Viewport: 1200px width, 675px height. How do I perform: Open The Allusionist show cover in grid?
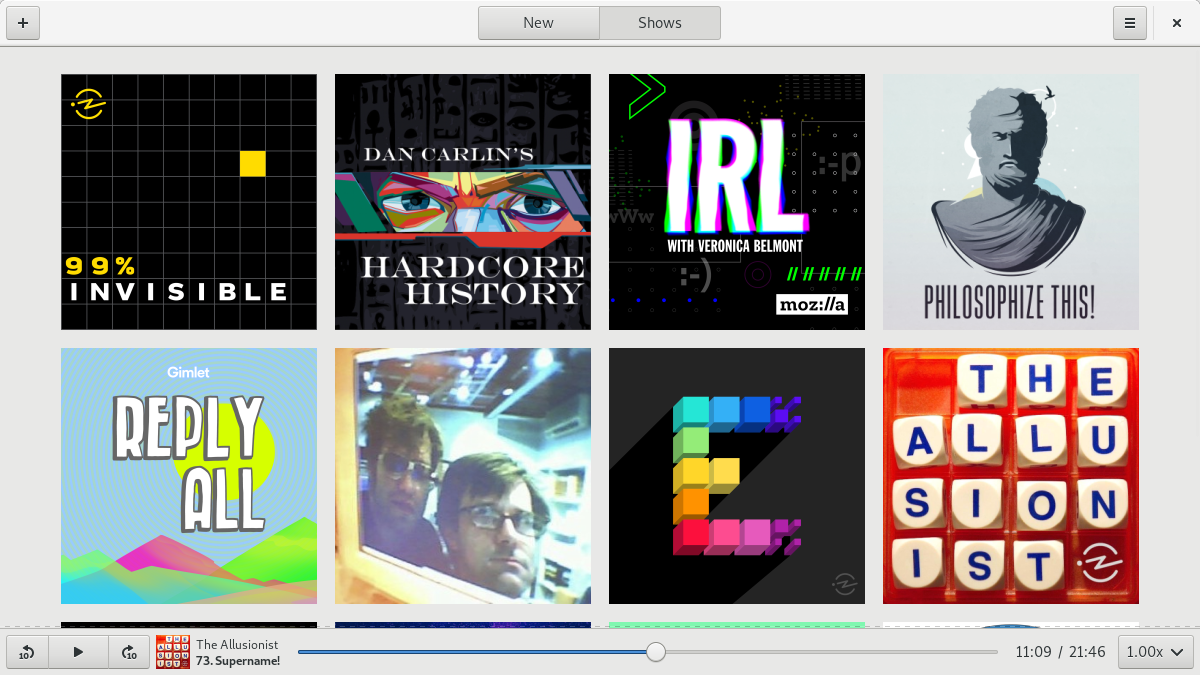pos(1011,476)
